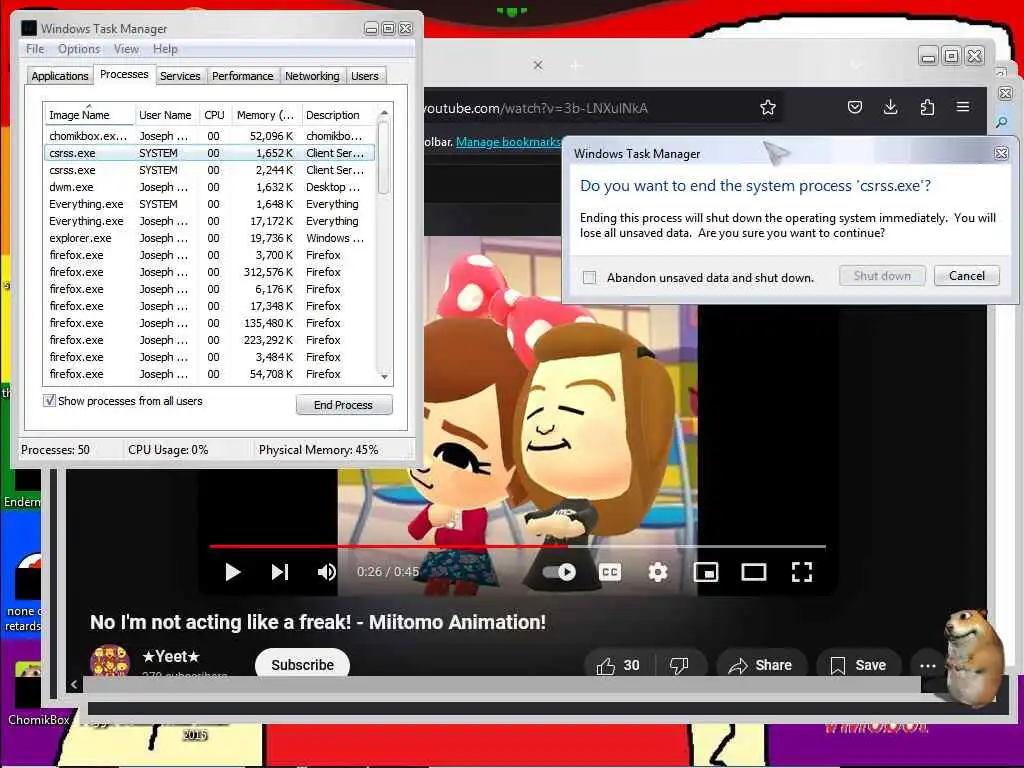Switch to the Users tab
Image resolution: width=1024 pixels, height=768 pixels.
point(364,76)
